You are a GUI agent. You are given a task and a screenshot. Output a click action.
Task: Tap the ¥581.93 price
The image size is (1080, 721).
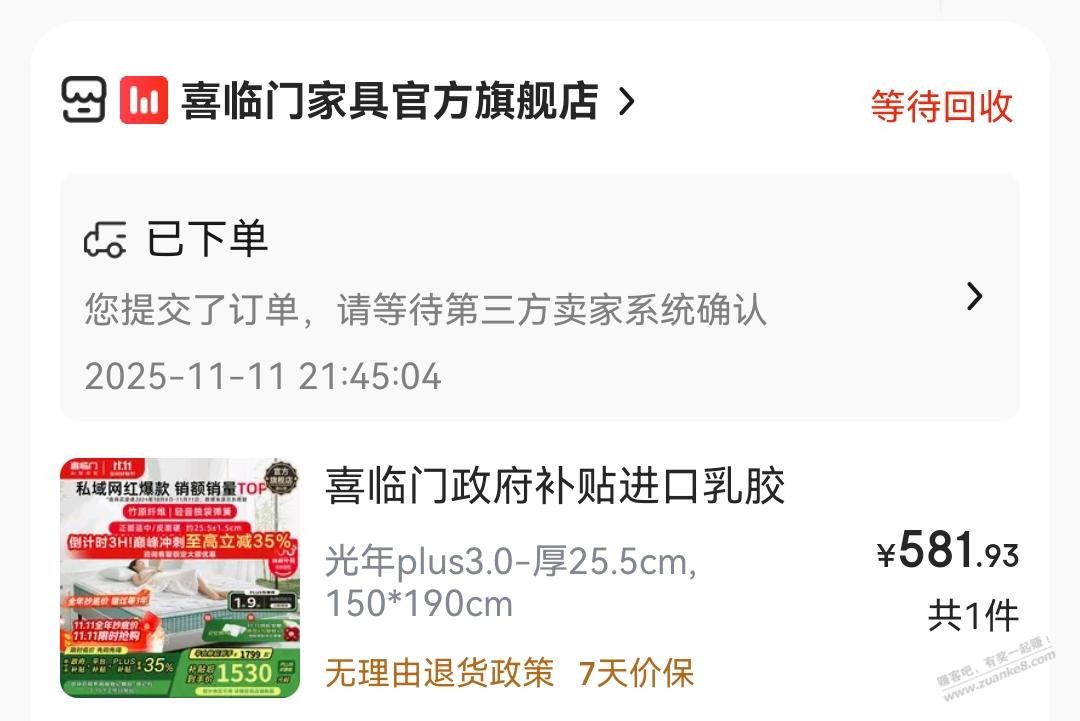947,550
